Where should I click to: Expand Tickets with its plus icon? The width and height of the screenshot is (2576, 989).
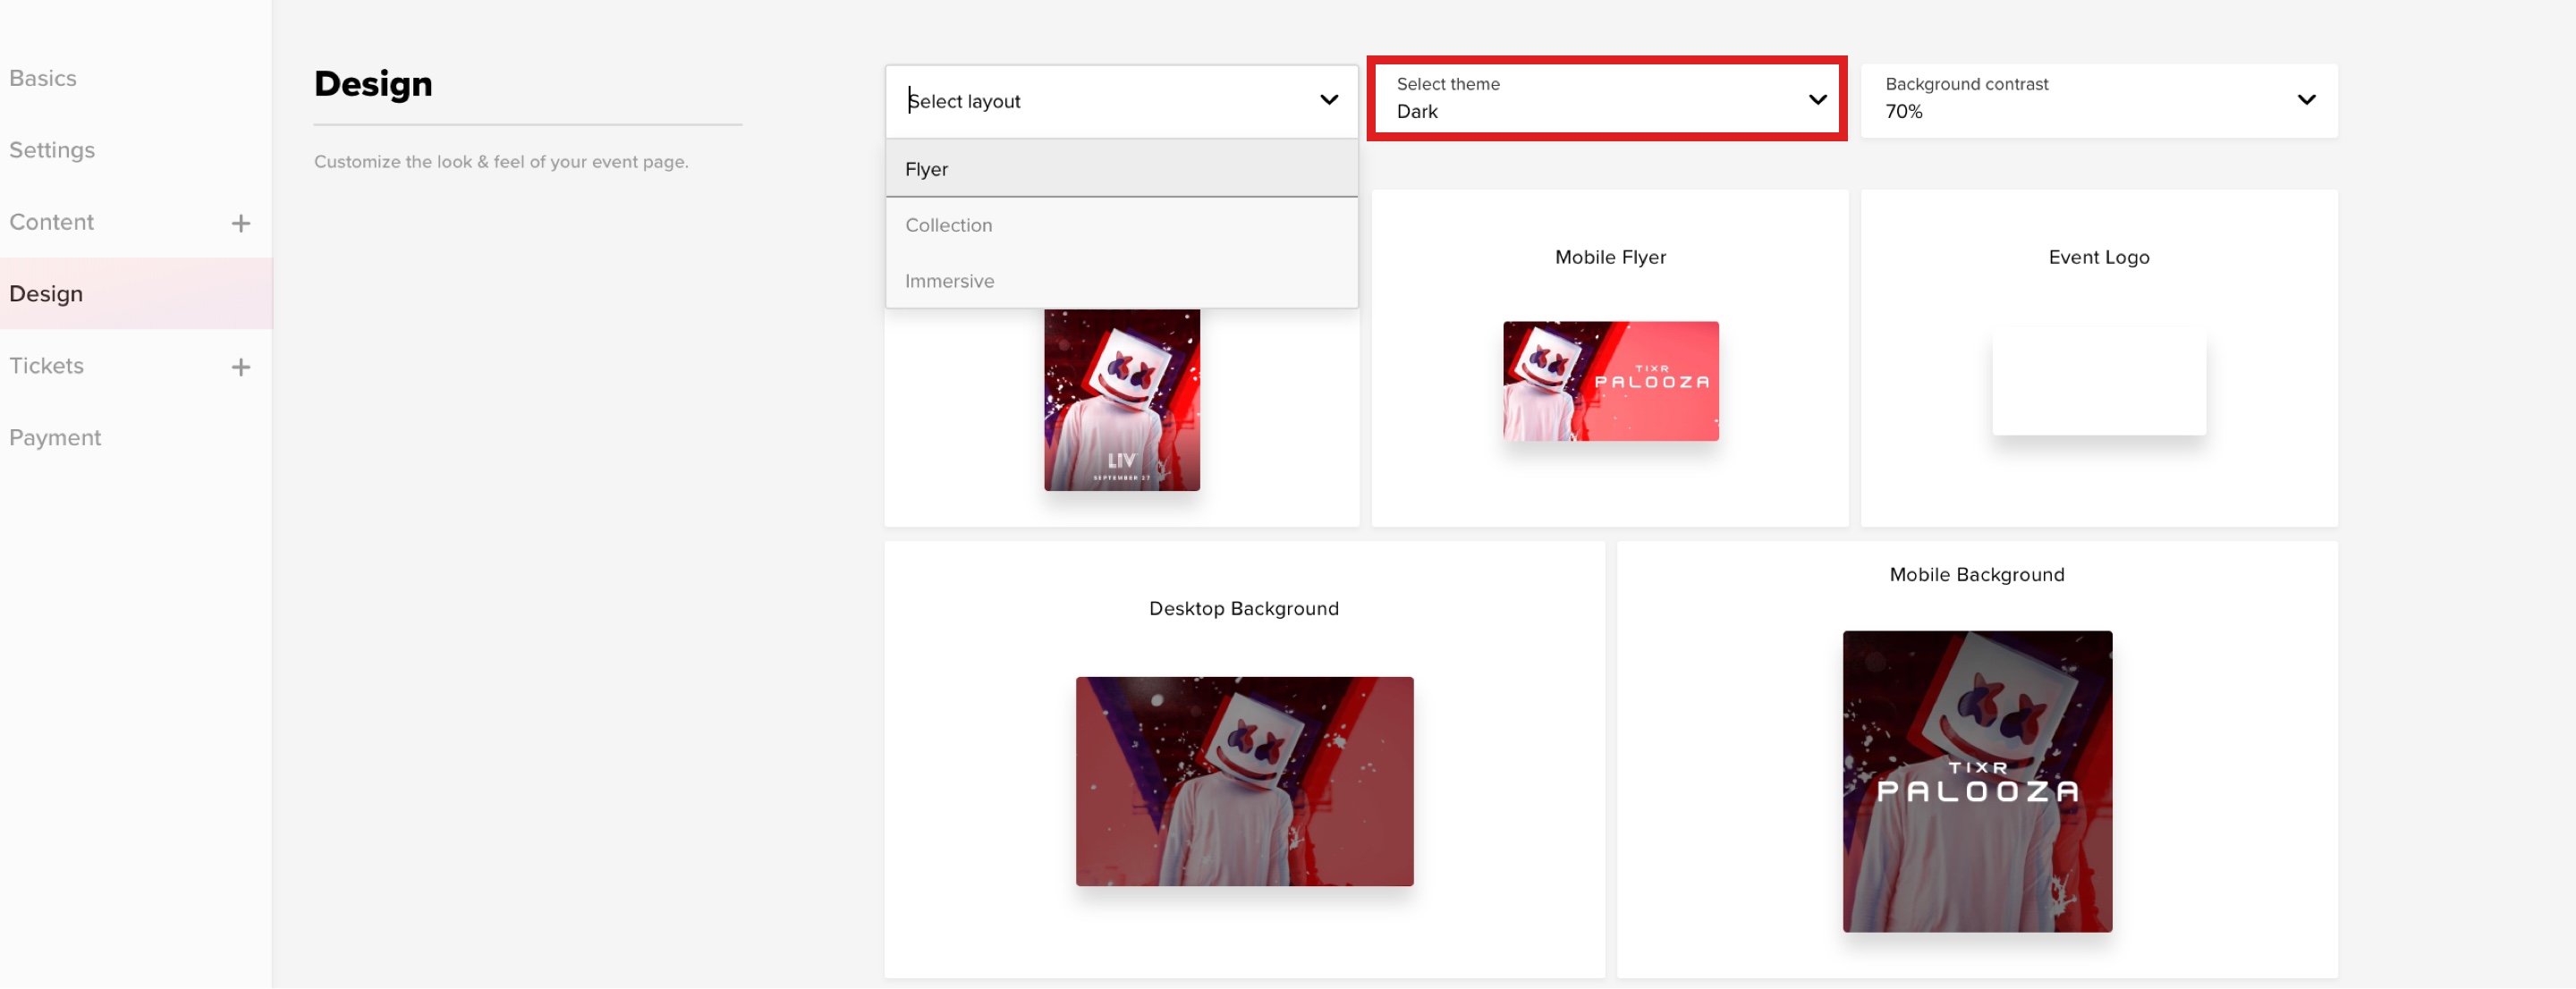(x=241, y=367)
